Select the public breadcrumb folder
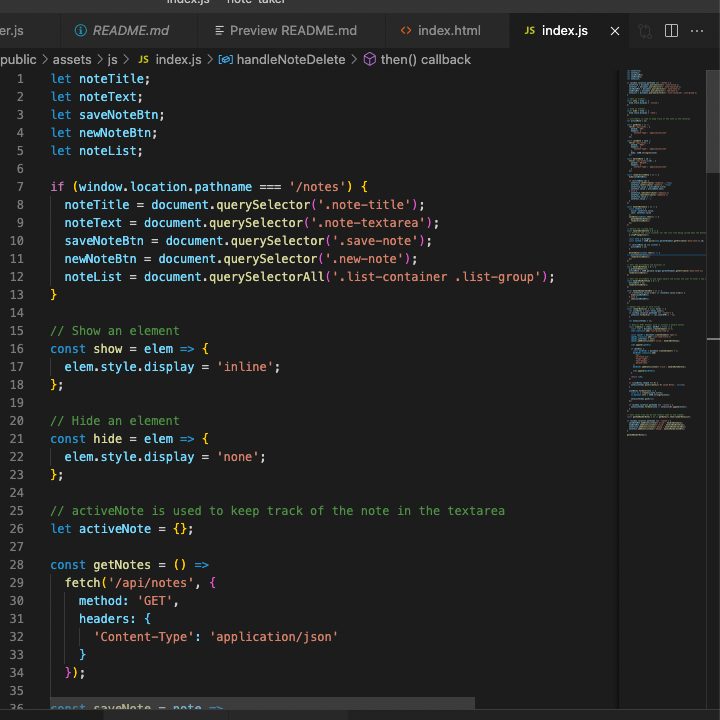The width and height of the screenshot is (720, 720). coord(18,60)
